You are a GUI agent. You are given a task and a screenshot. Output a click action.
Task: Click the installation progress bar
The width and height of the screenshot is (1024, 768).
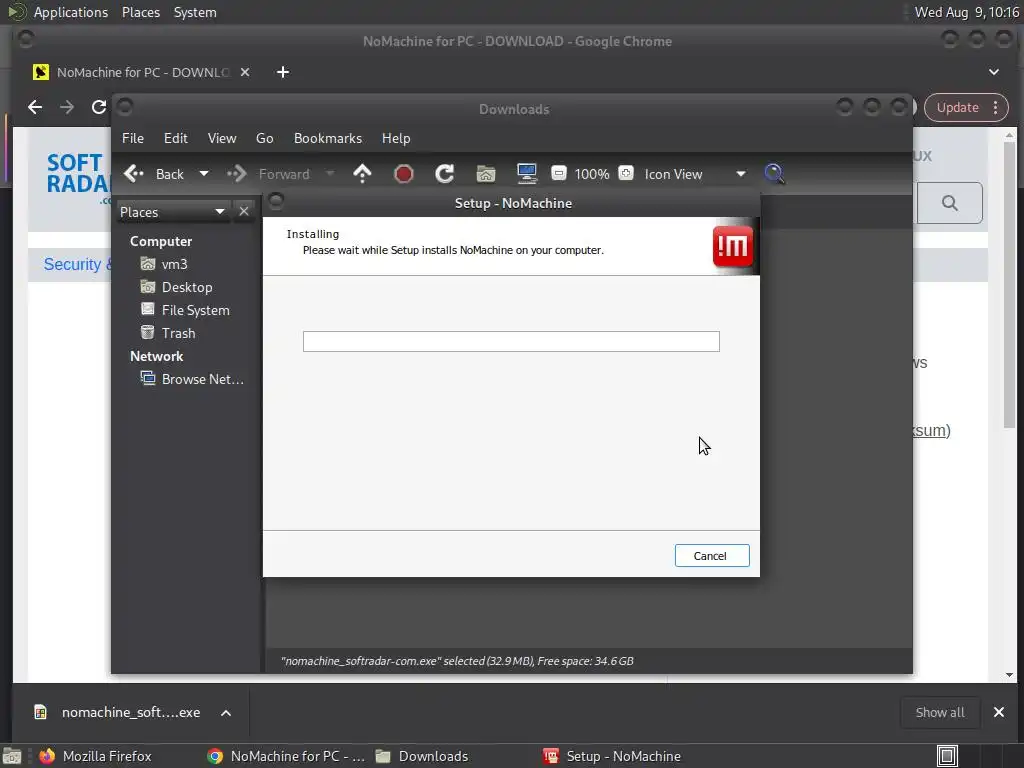pos(511,341)
